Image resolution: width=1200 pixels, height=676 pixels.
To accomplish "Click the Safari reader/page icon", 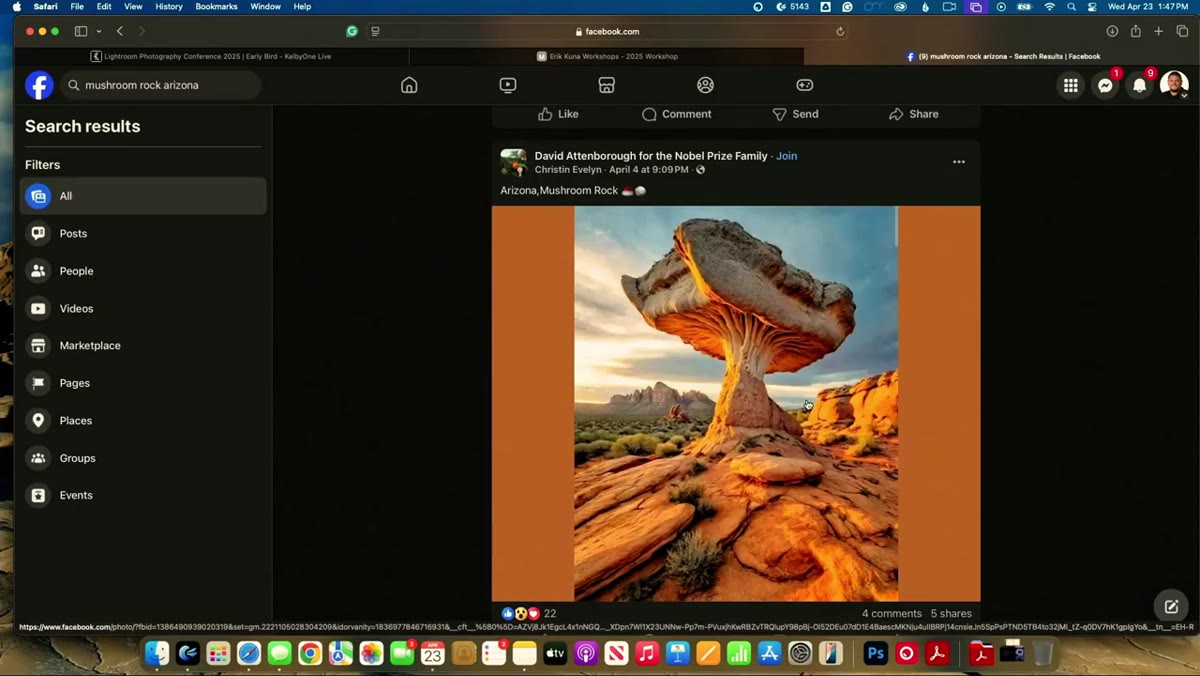I will (375, 31).
